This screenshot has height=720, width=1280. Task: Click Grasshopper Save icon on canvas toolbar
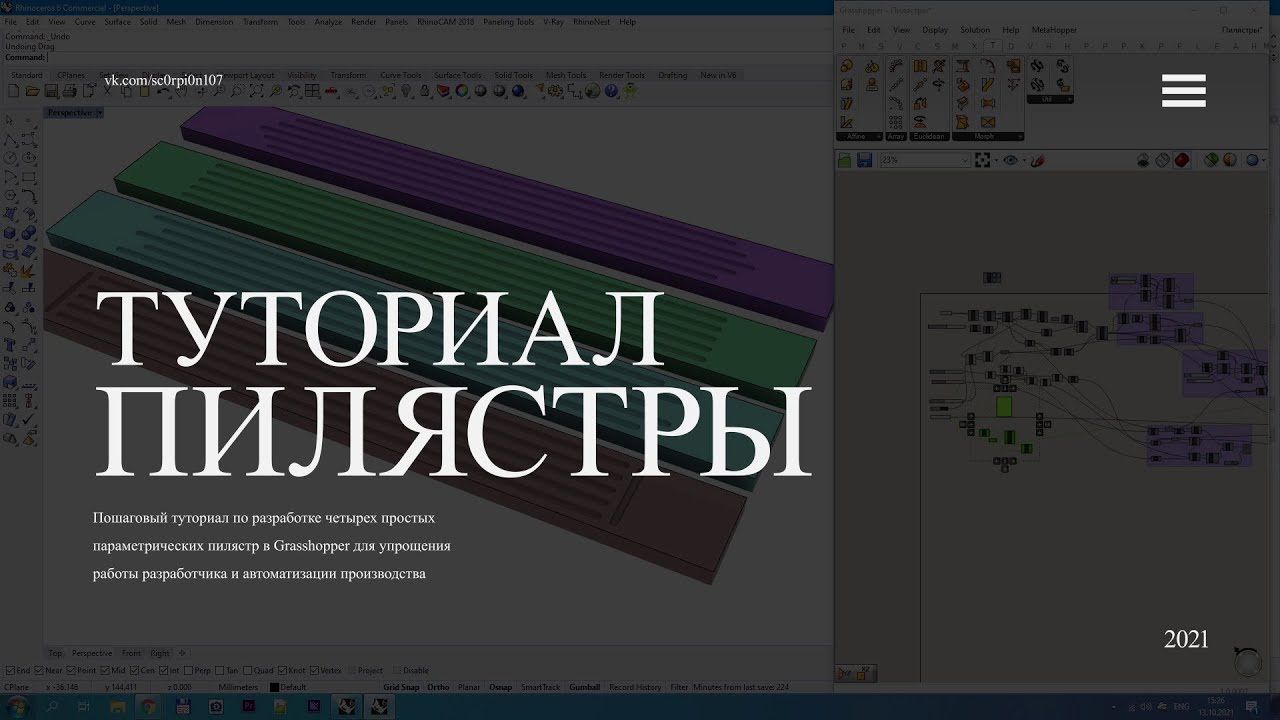click(x=864, y=160)
